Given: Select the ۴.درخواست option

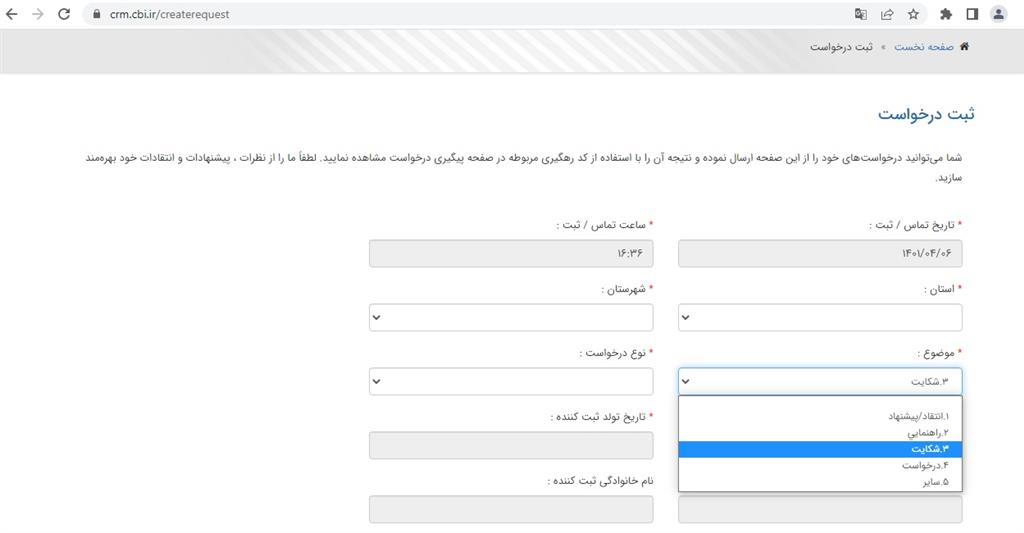Looking at the screenshot, I should (x=924, y=466).
